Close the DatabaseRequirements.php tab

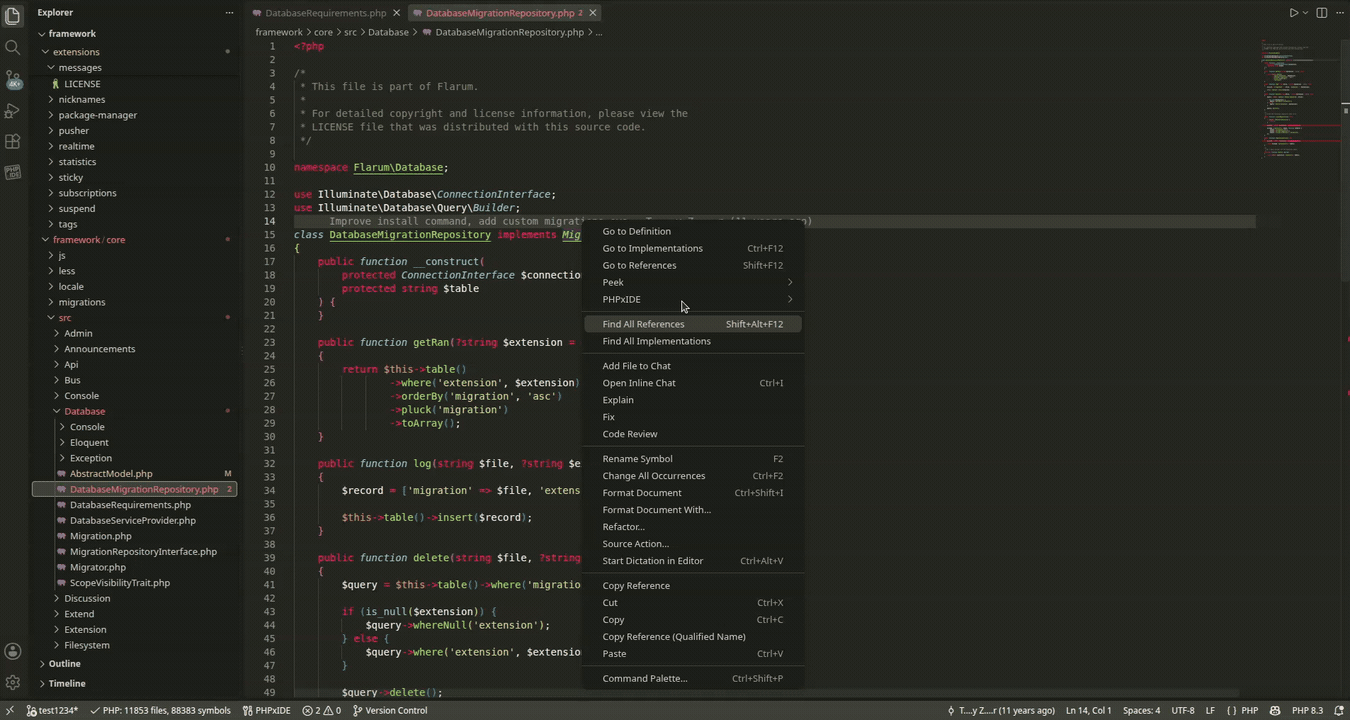(397, 13)
